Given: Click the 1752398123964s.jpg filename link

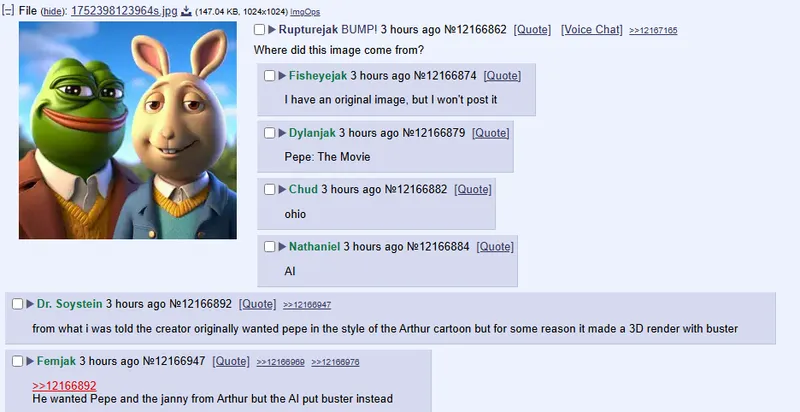Looking at the screenshot, I should point(124,11).
